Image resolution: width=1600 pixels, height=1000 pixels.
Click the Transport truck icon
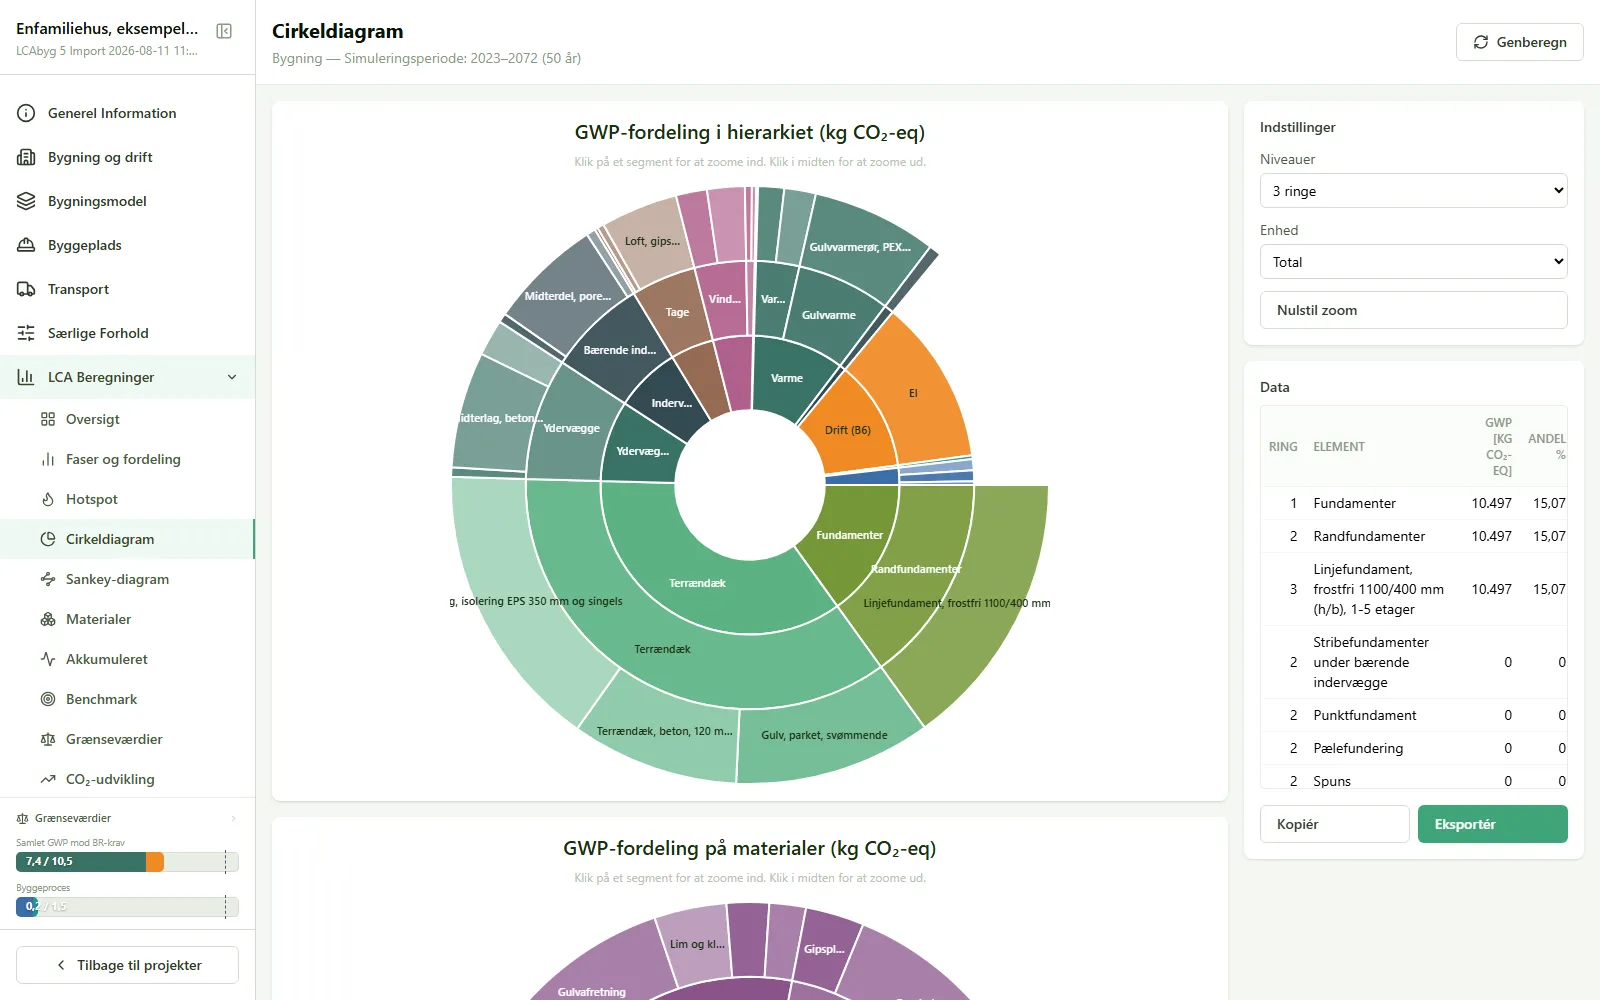[x=26, y=289]
